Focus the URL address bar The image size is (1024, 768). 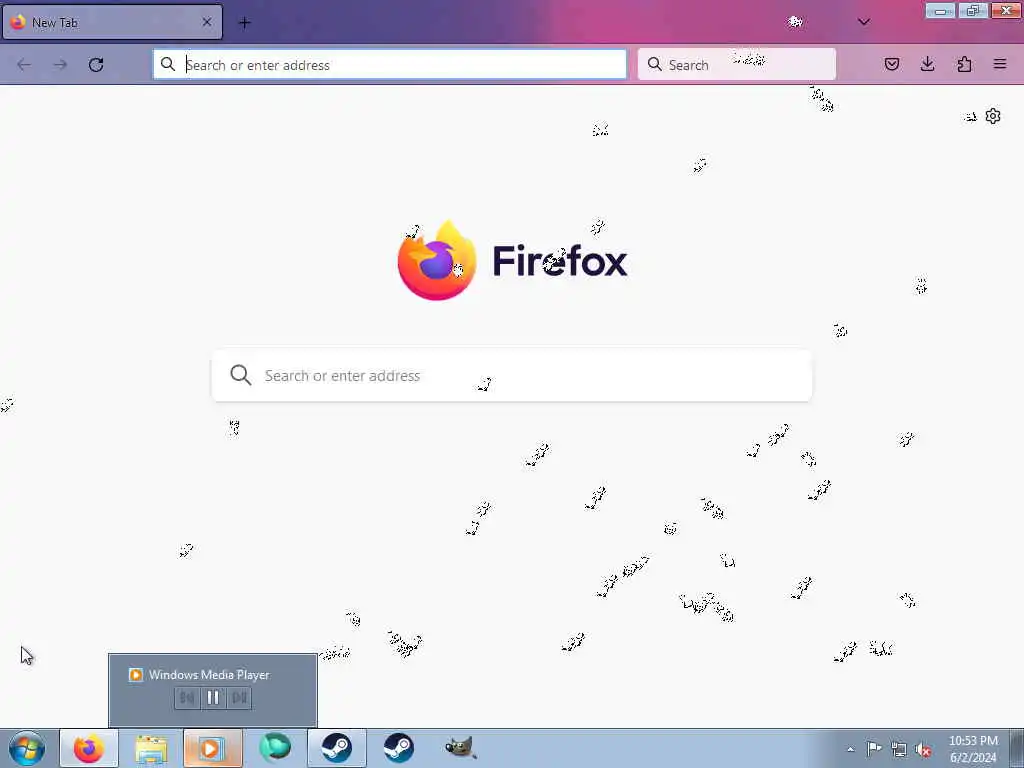coord(390,65)
